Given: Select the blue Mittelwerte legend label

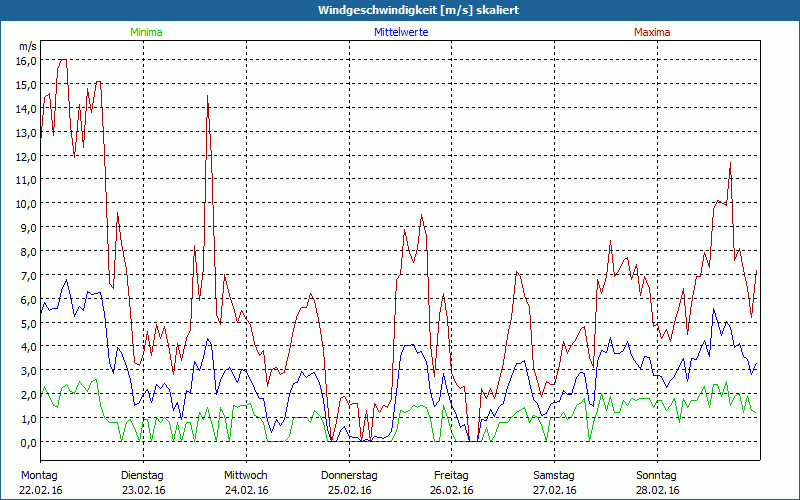Looking at the screenshot, I should click(401, 32).
